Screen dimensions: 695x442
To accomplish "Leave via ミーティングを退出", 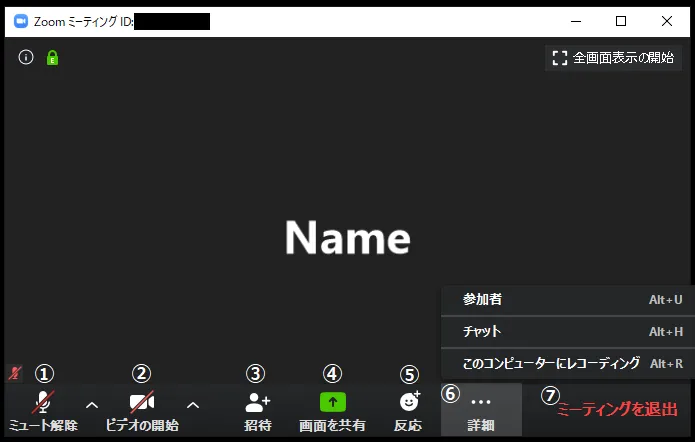I will [x=616, y=409].
